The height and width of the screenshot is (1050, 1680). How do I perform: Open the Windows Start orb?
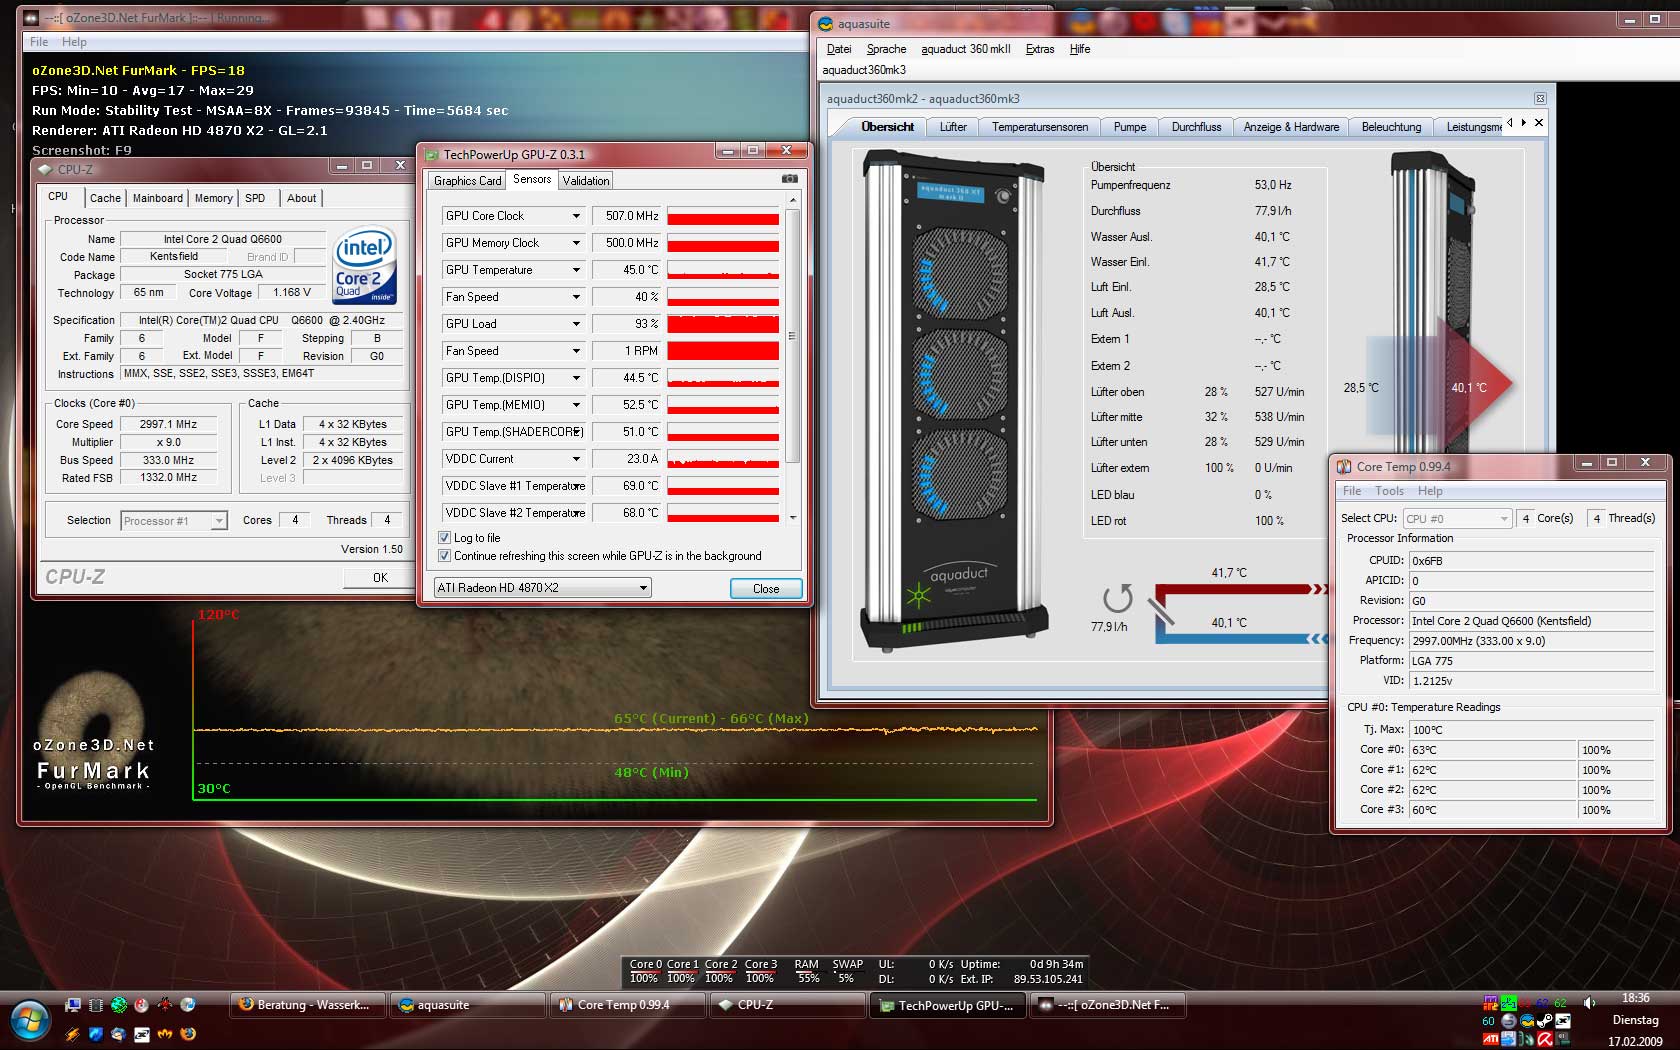coord(30,1020)
